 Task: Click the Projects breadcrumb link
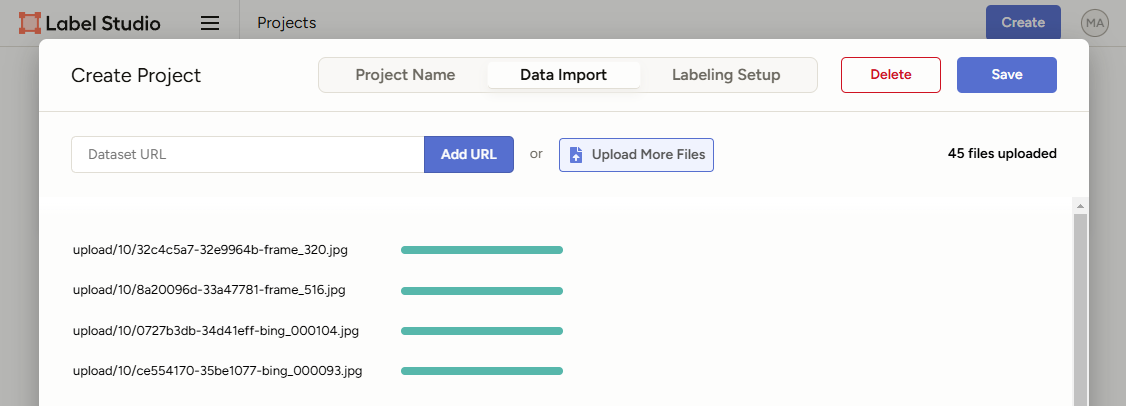point(286,23)
